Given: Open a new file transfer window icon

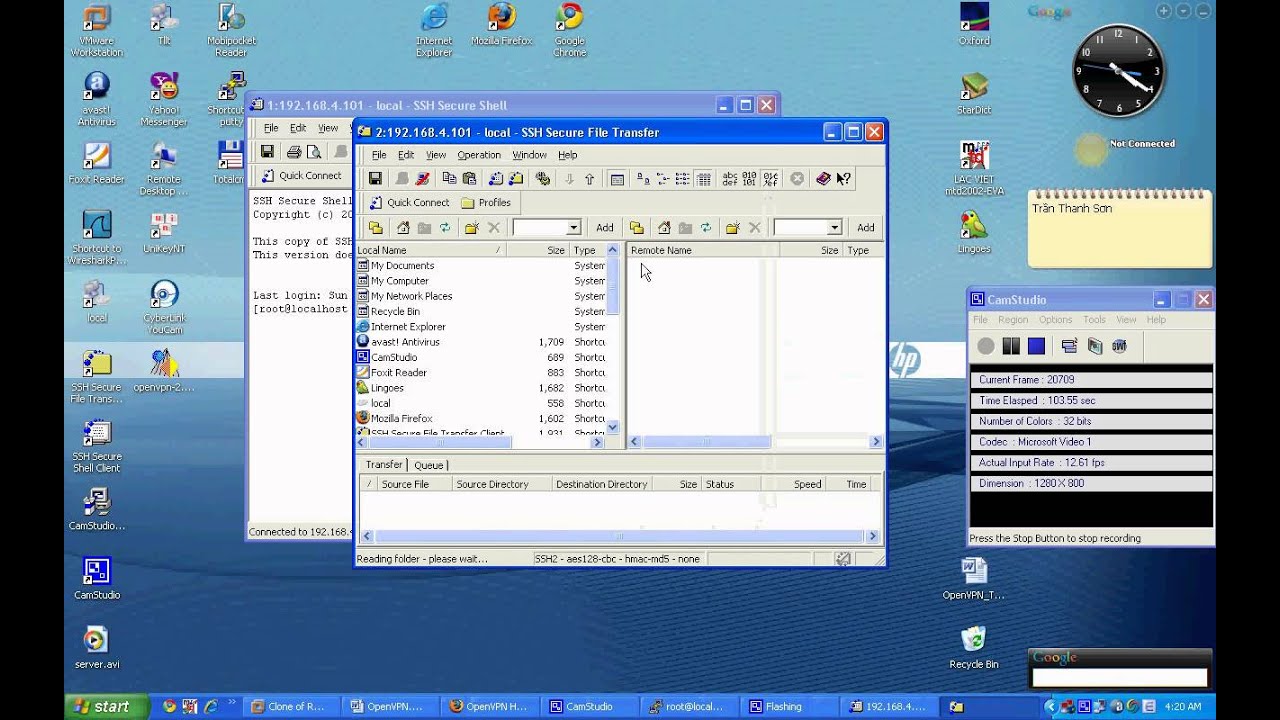Looking at the screenshot, I should 516,179.
